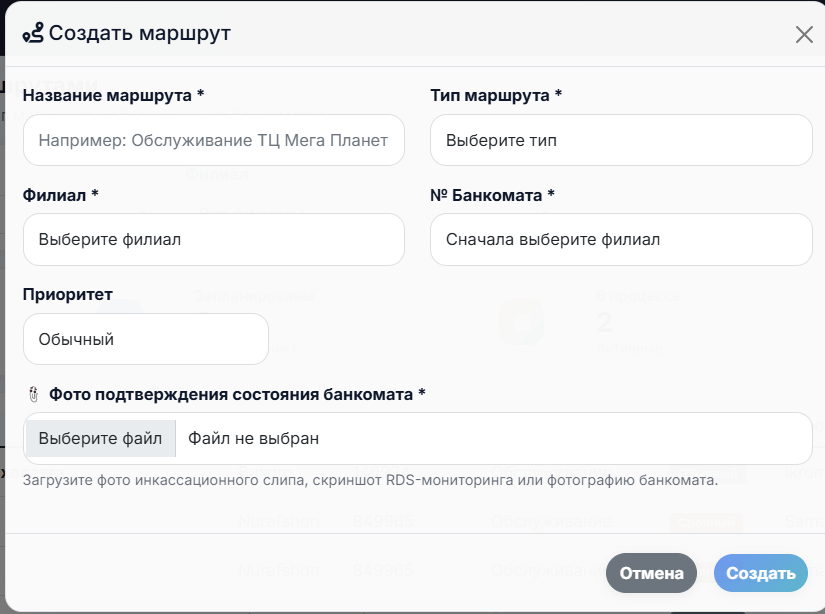Click the route icon in dialog title

click(x=33, y=34)
